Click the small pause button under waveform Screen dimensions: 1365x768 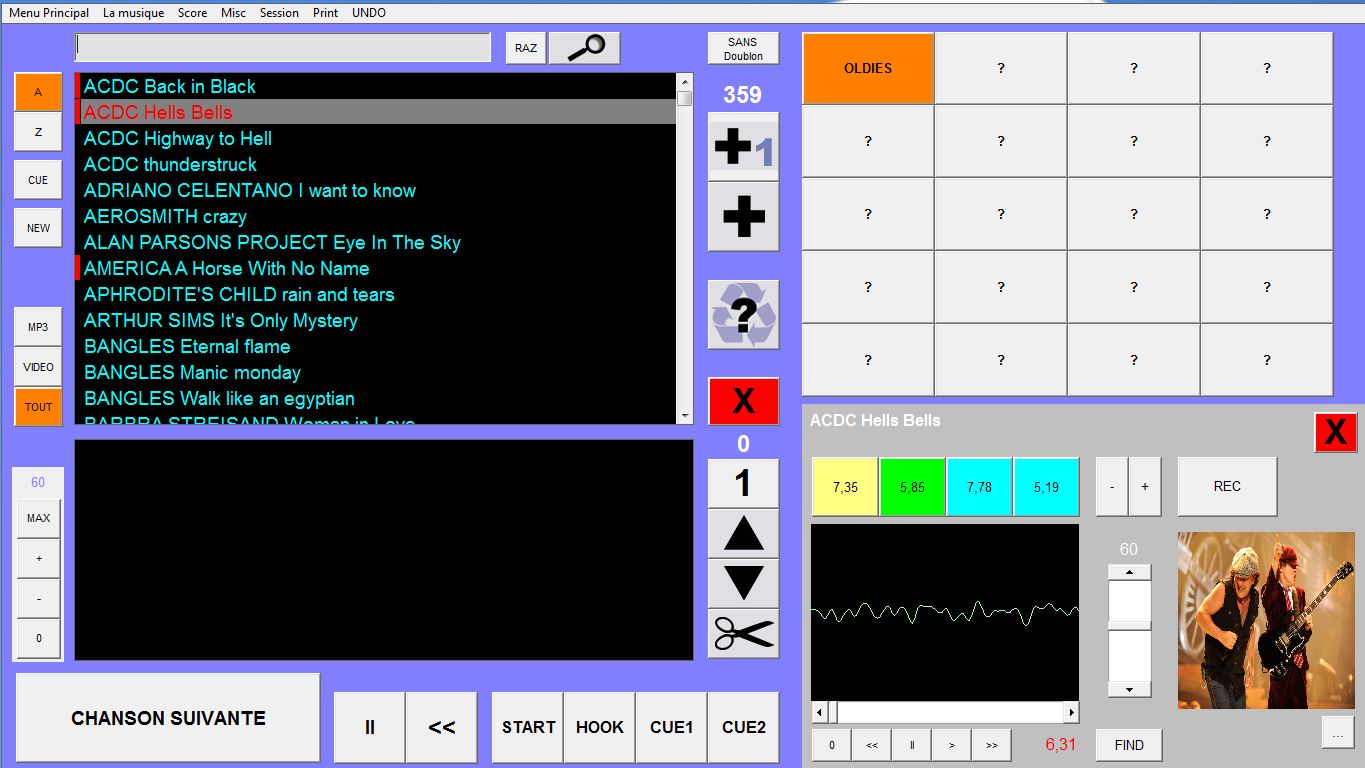pos(911,745)
